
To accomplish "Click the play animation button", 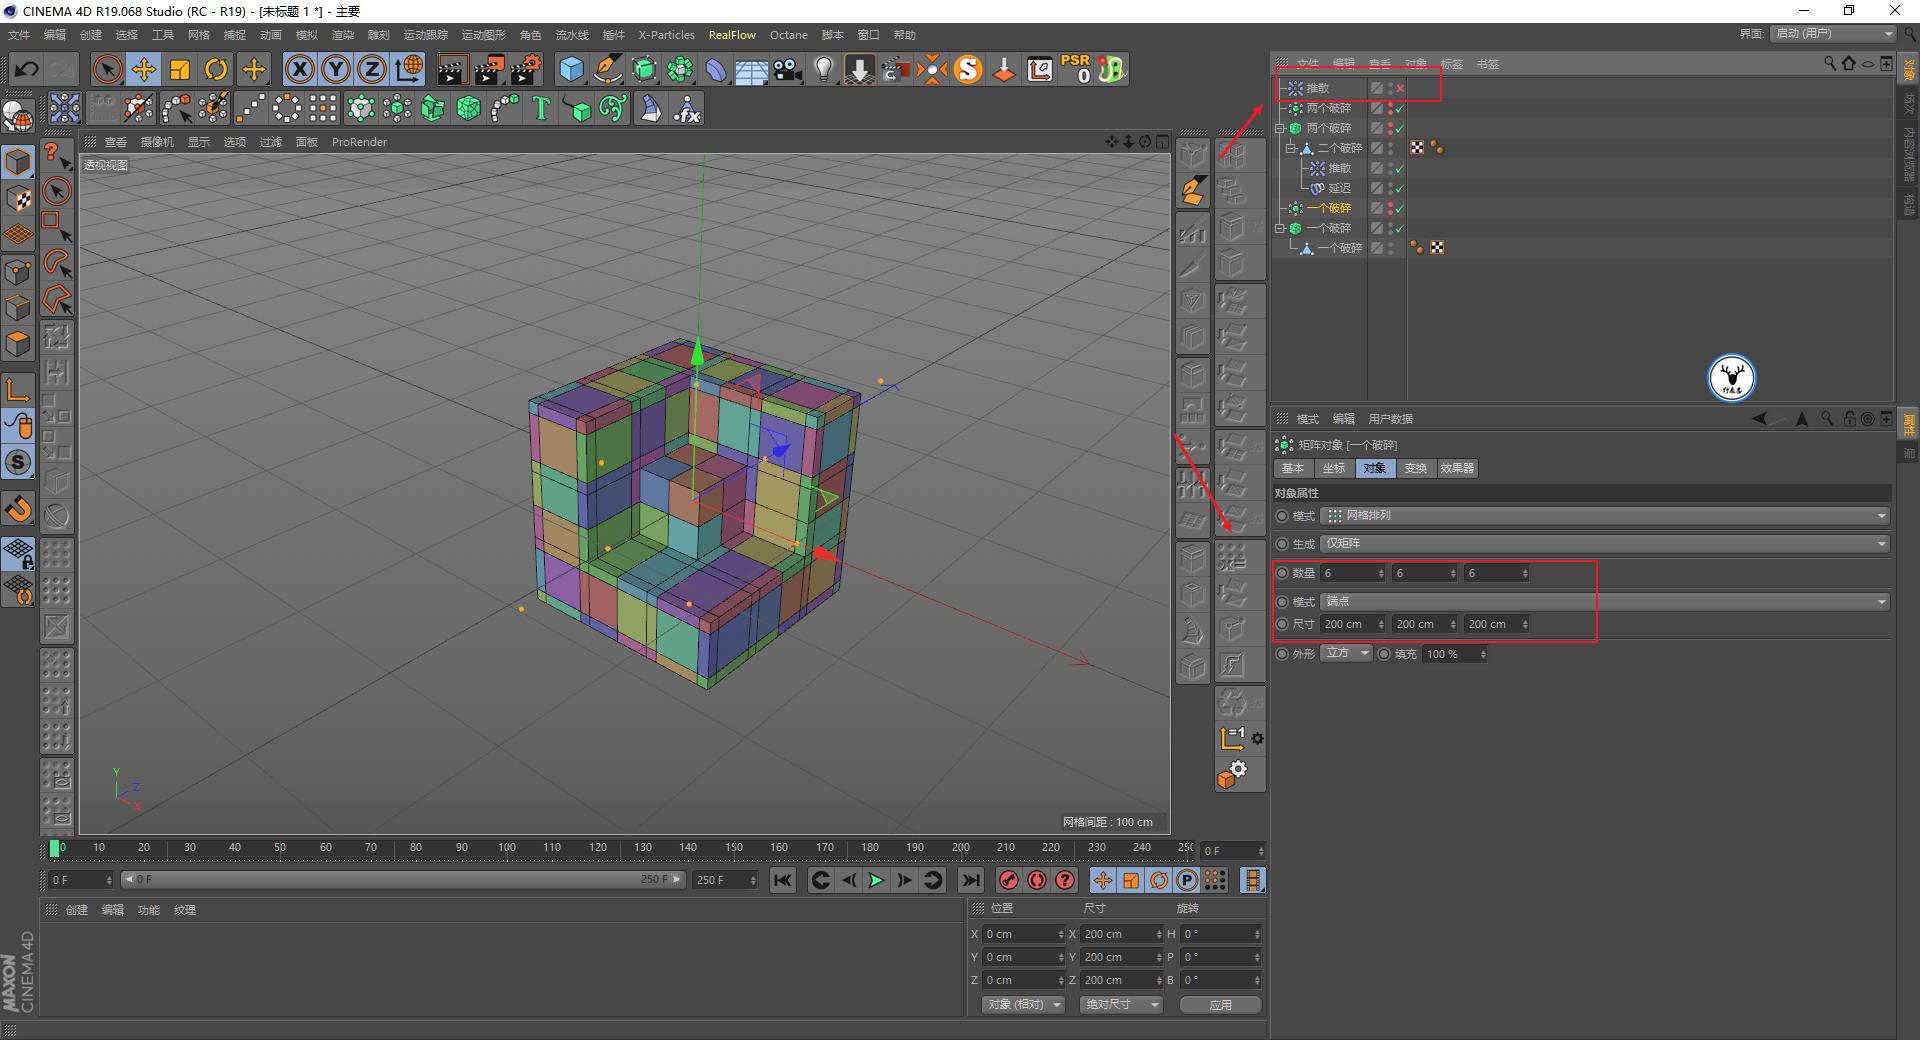I will (876, 880).
